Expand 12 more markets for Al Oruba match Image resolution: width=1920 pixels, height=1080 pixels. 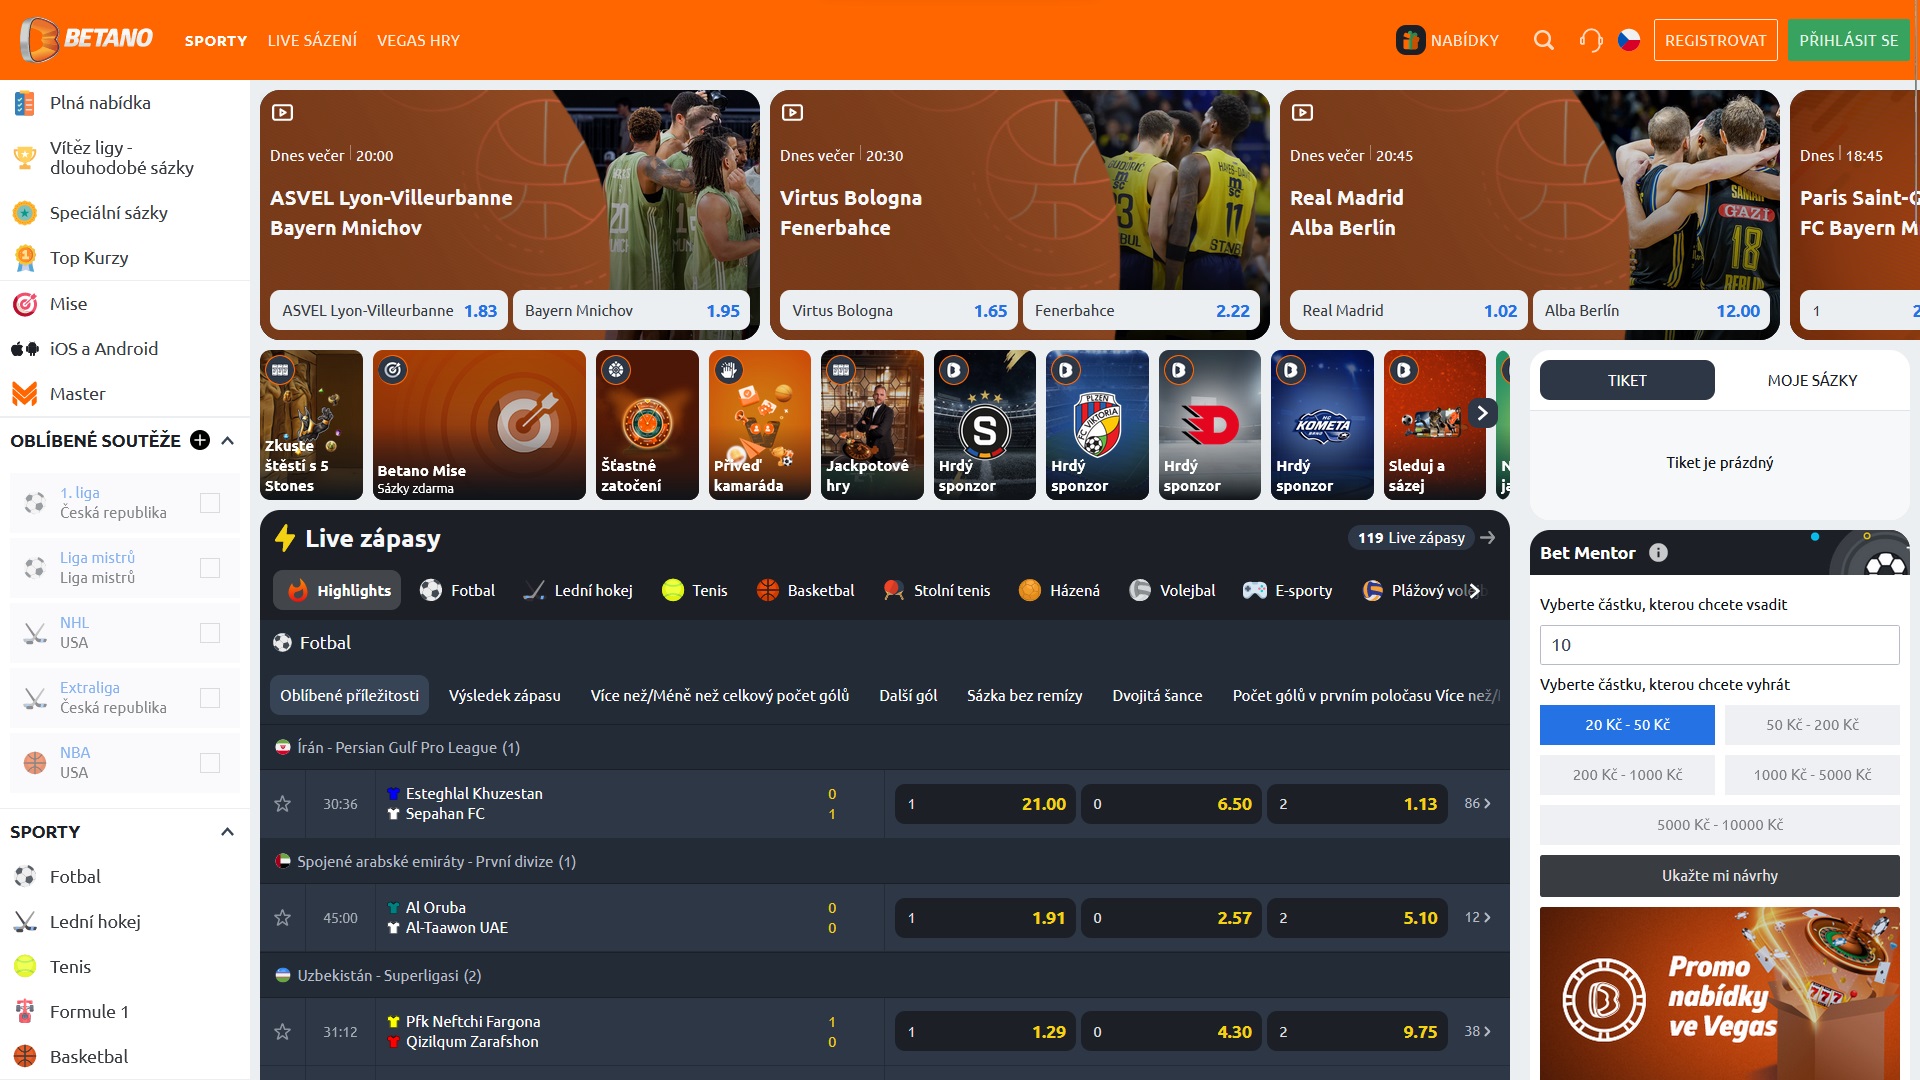coord(1477,918)
